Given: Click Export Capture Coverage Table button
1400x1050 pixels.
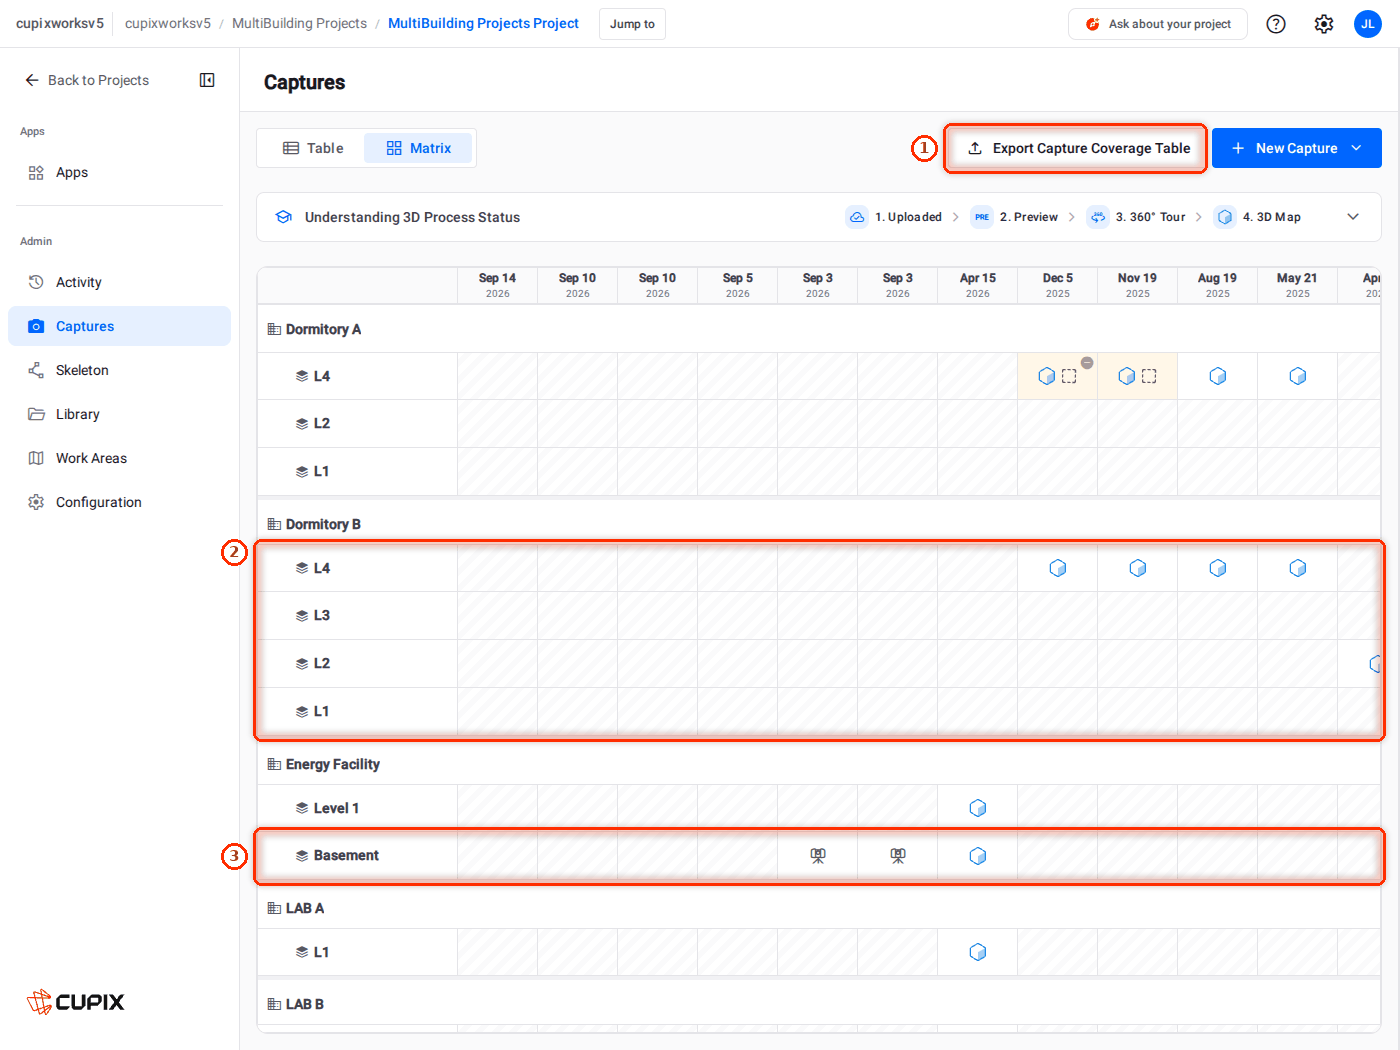Looking at the screenshot, I should pyautogui.click(x=1076, y=148).
